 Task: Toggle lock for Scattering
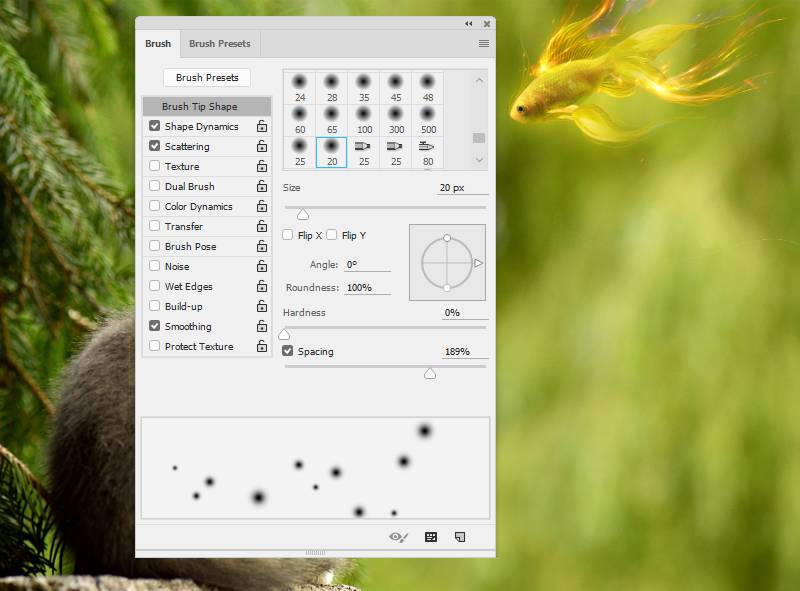[262, 146]
